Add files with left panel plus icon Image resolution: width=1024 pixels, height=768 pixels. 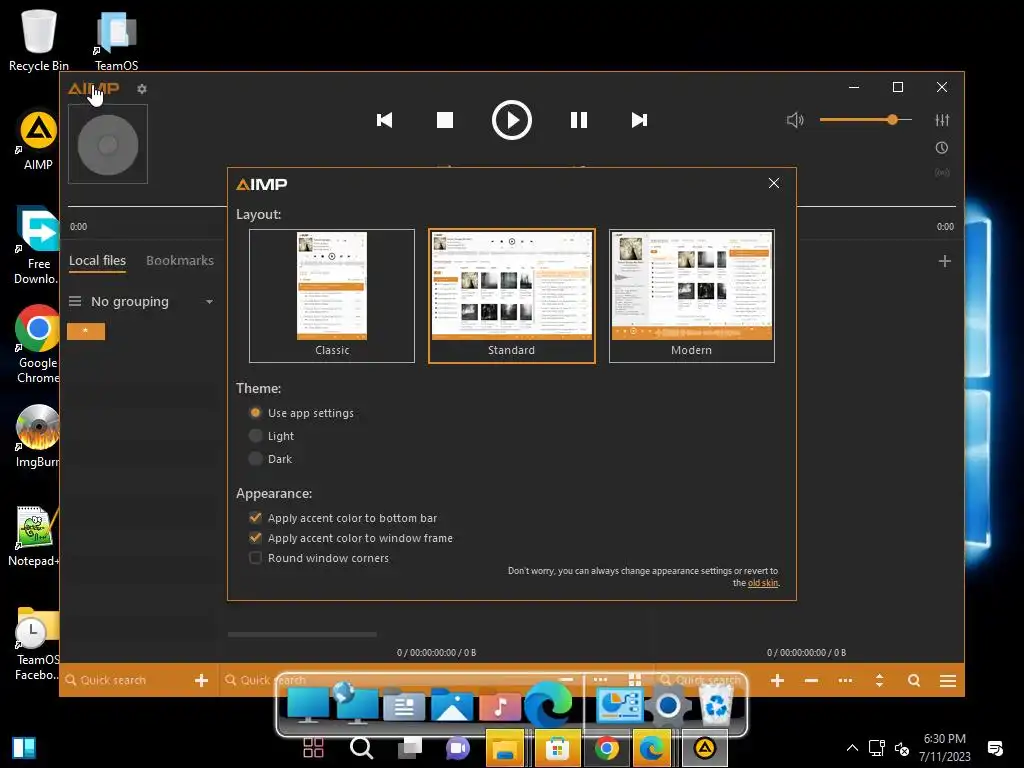click(201, 680)
